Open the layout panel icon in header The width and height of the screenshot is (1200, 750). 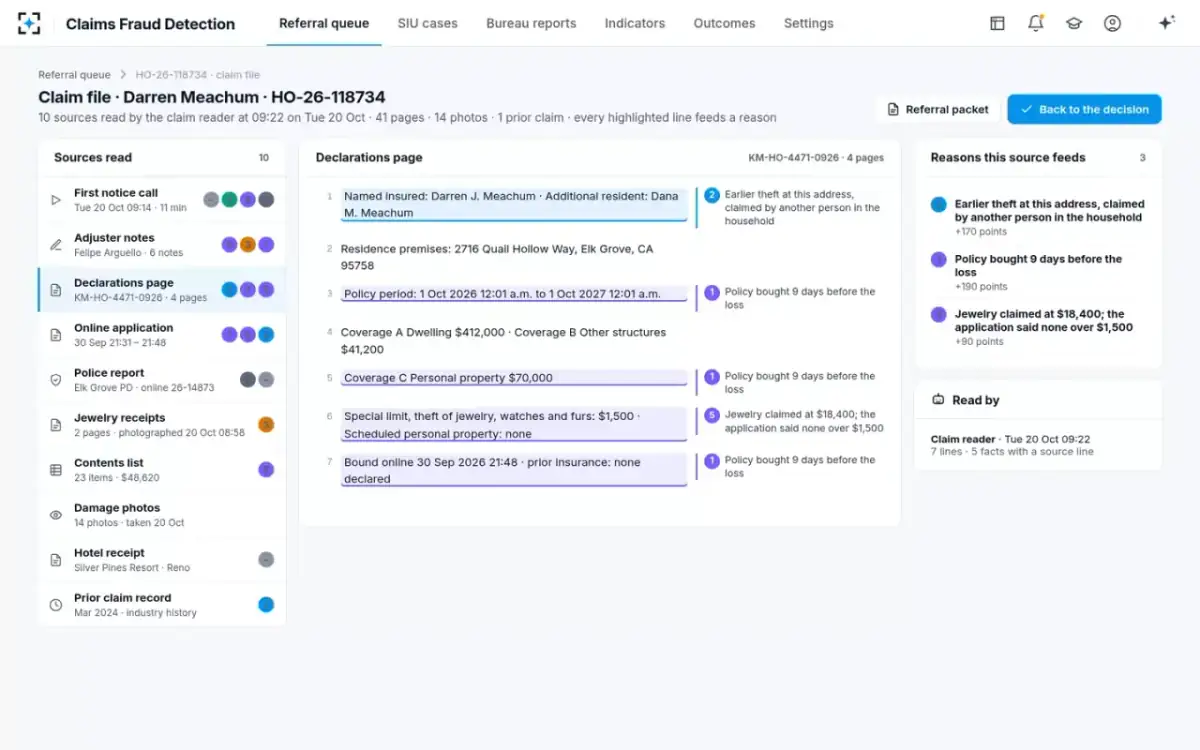pos(997,23)
